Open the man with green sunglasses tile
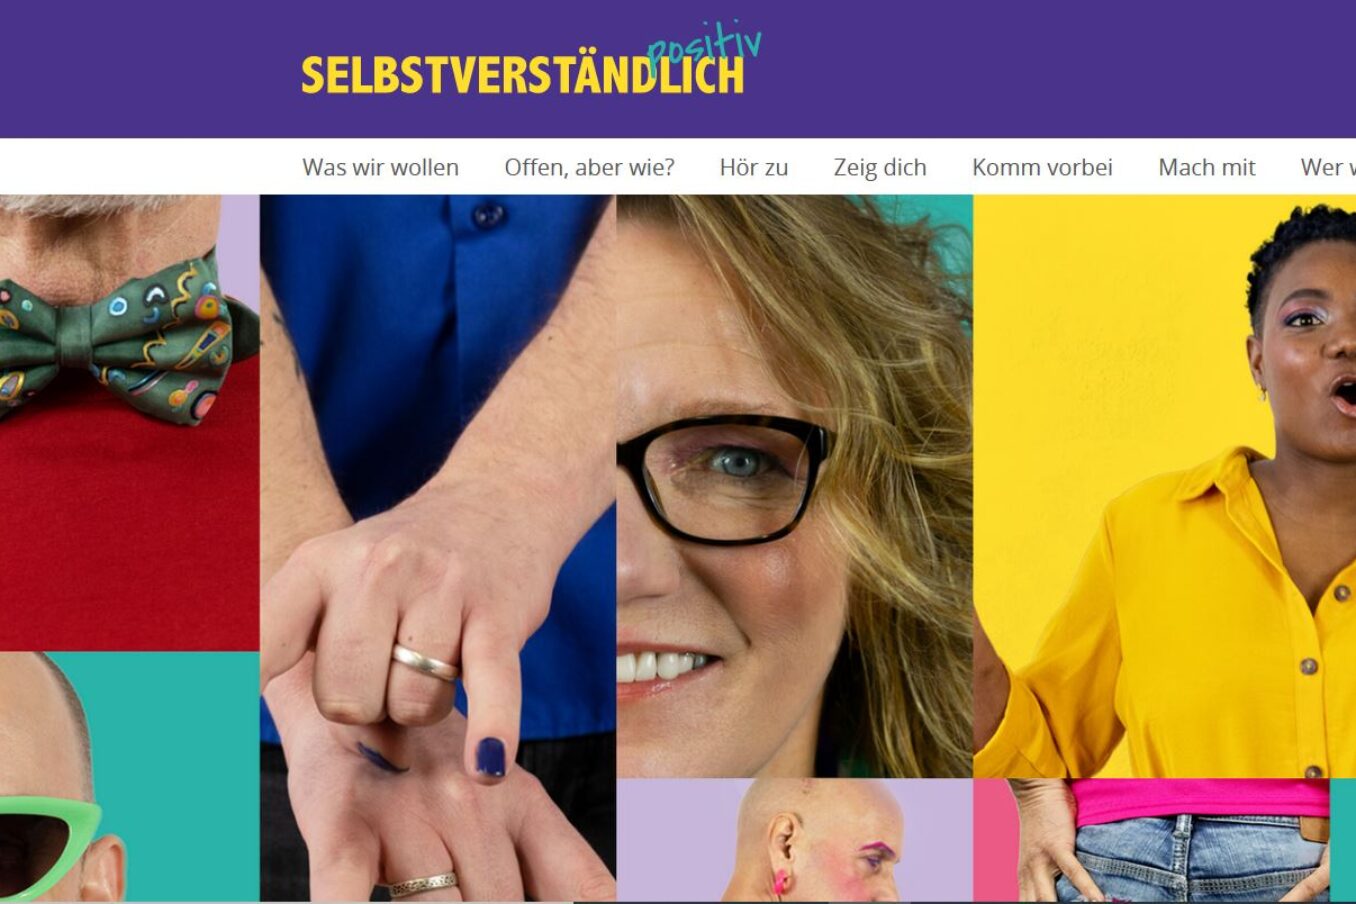The height and width of the screenshot is (904, 1356). click(x=129, y=777)
